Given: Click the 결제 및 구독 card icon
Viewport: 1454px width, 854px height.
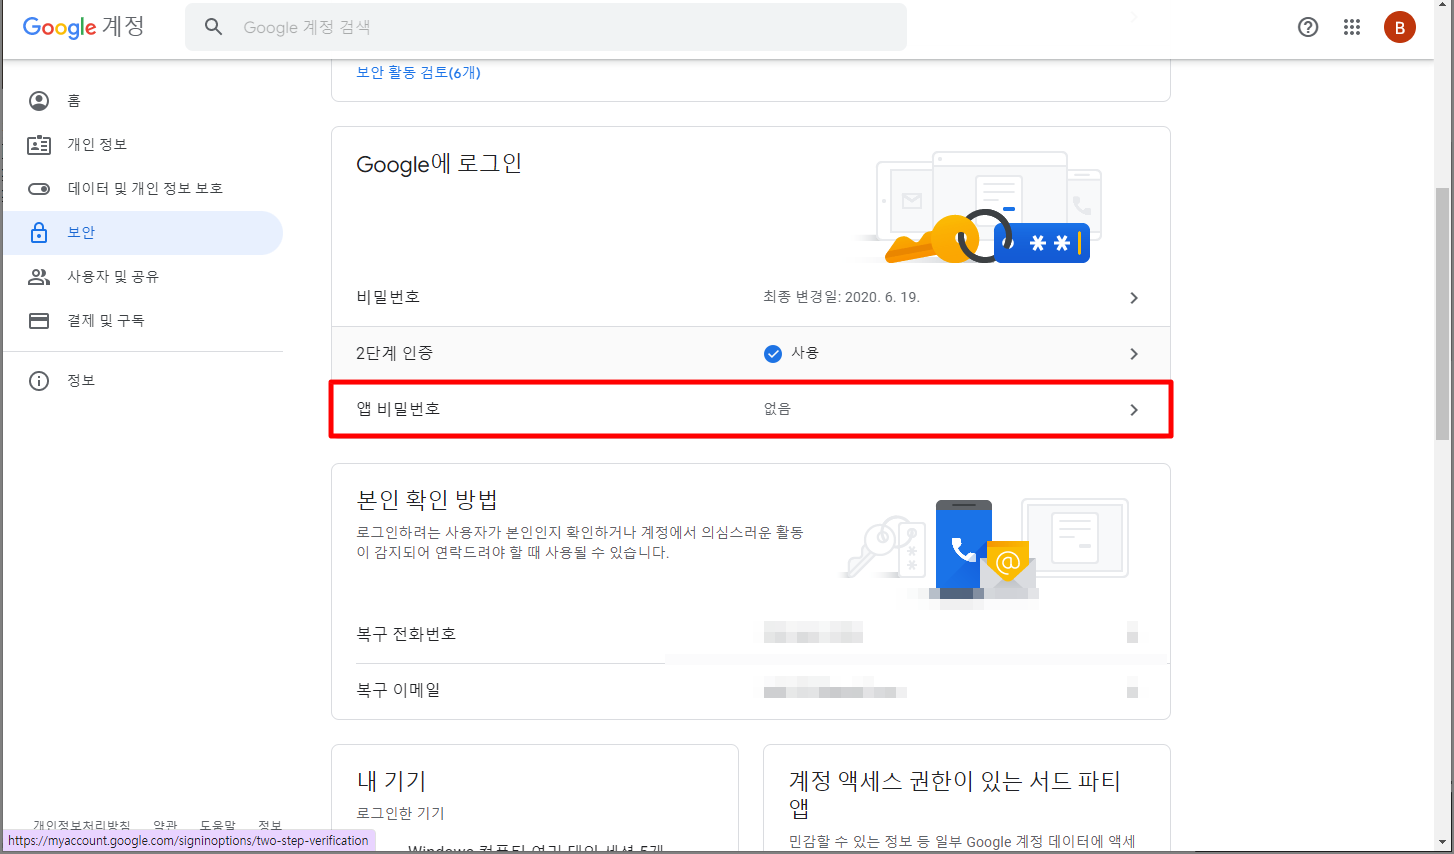Looking at the screenshot, I should click(x=39, y=321).
